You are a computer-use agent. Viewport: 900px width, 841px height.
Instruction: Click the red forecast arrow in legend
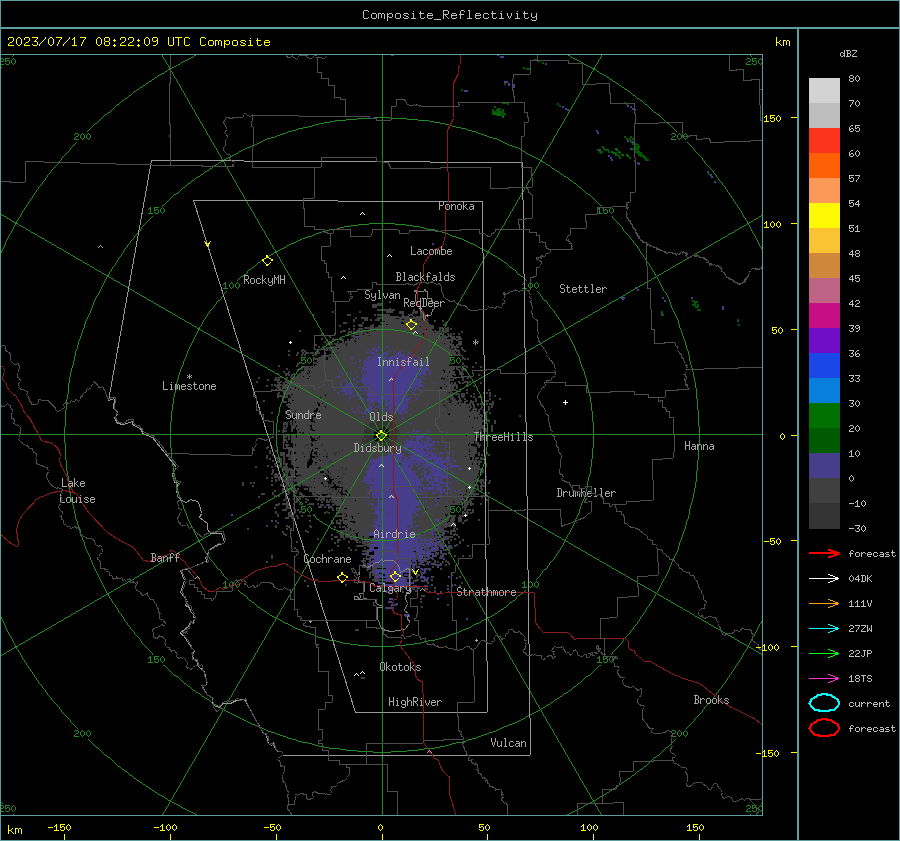pos(824,553)
